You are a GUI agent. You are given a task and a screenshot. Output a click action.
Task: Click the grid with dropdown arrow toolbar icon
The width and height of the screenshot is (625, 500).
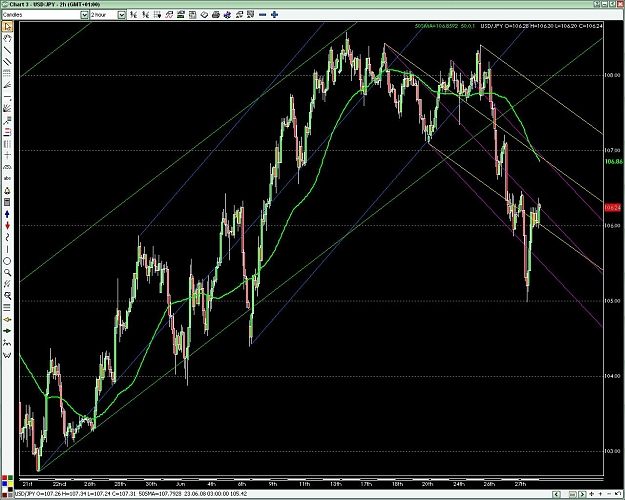click(x=157, y=15)
